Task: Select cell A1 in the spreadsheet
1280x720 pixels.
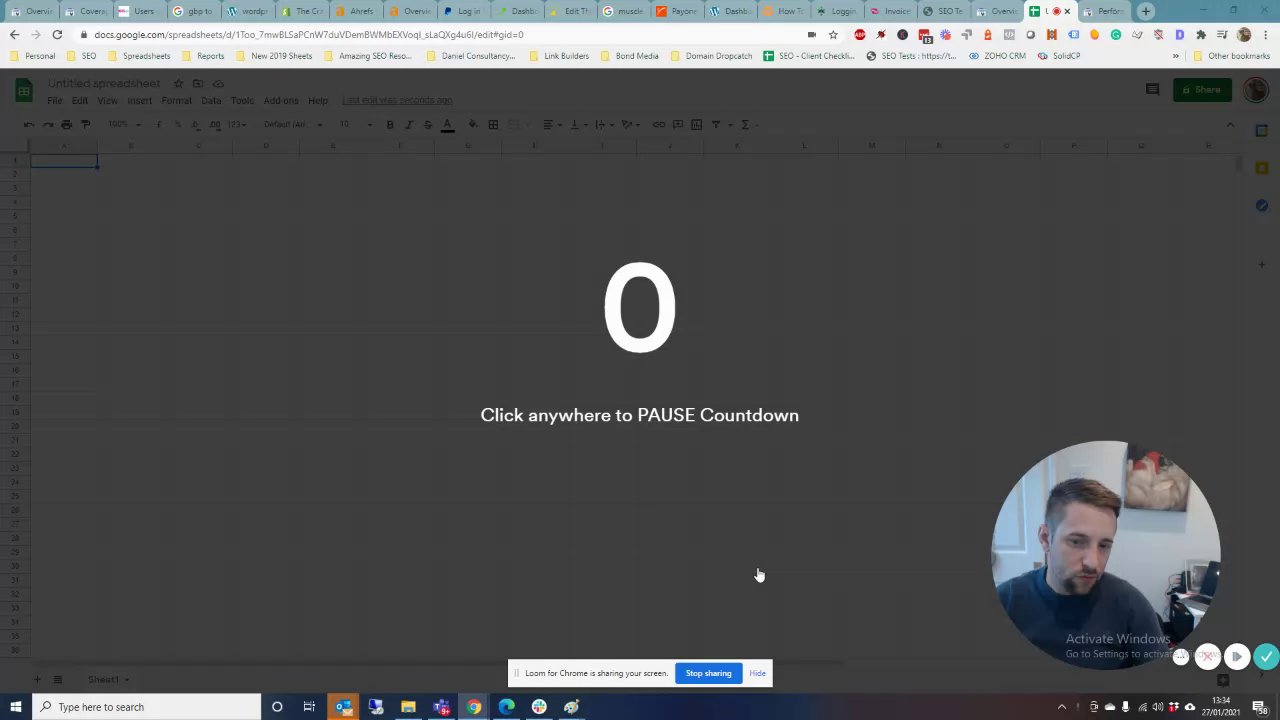Action: pyautogui.click(x=64, y=160)
